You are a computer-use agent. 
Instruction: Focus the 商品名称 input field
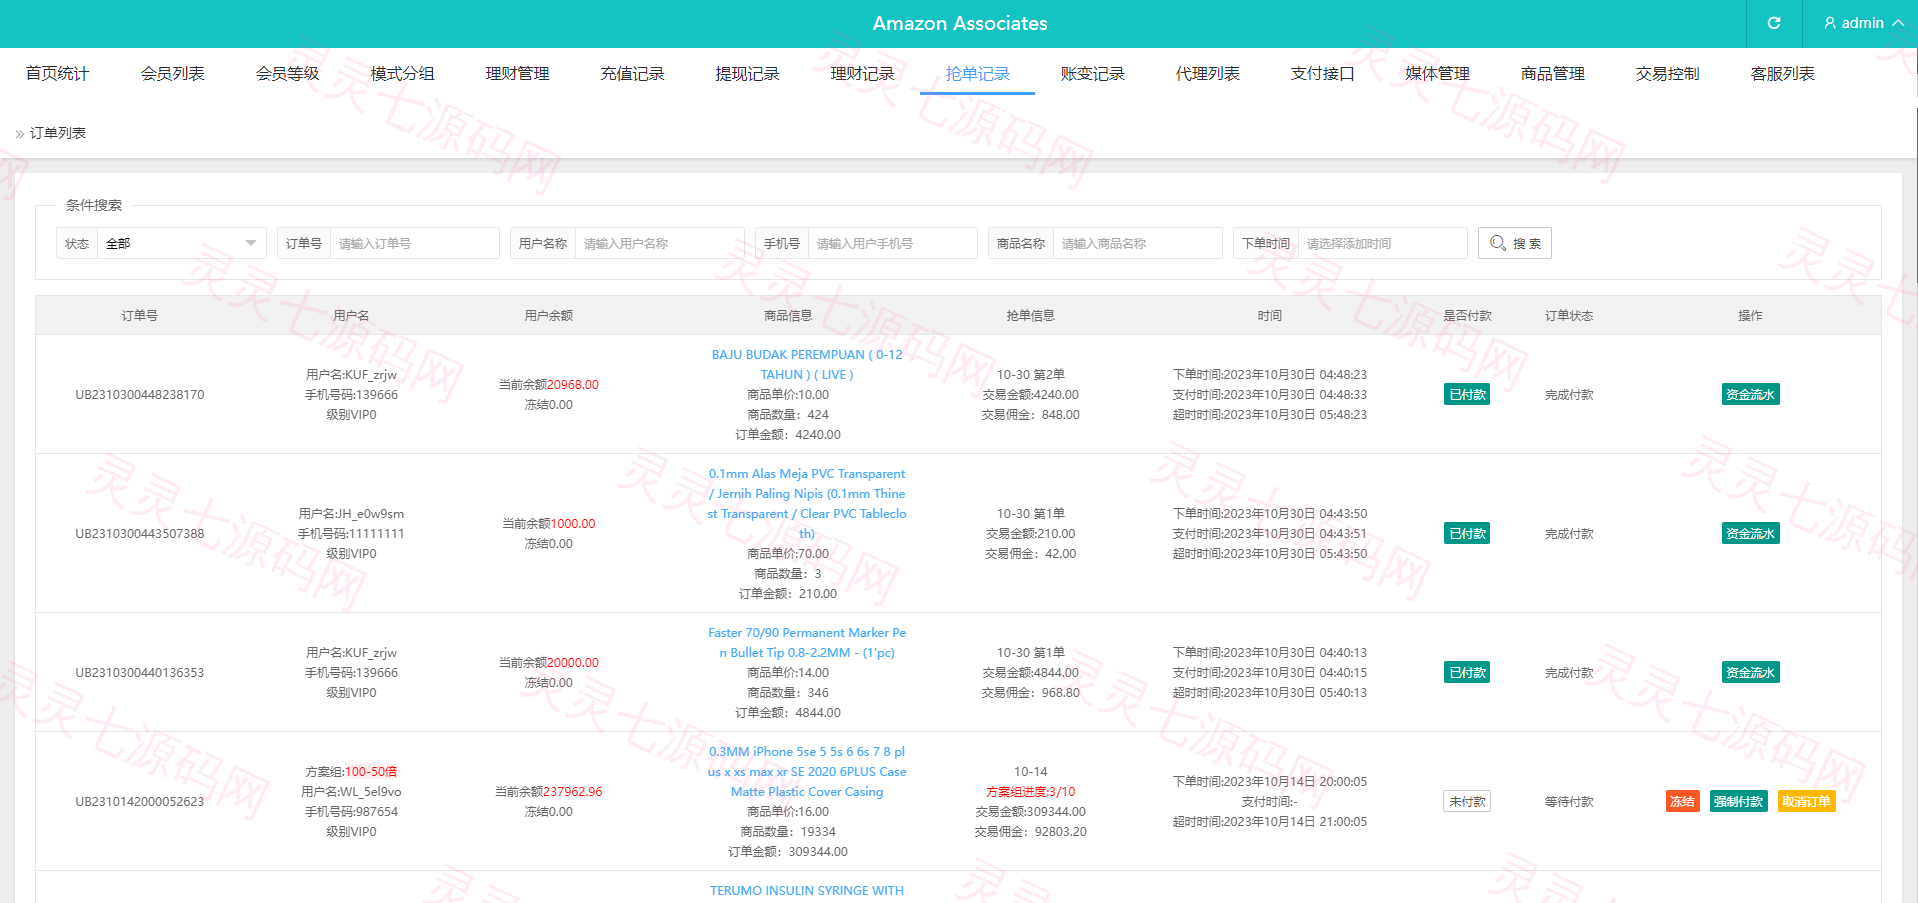coord(1137,243)
